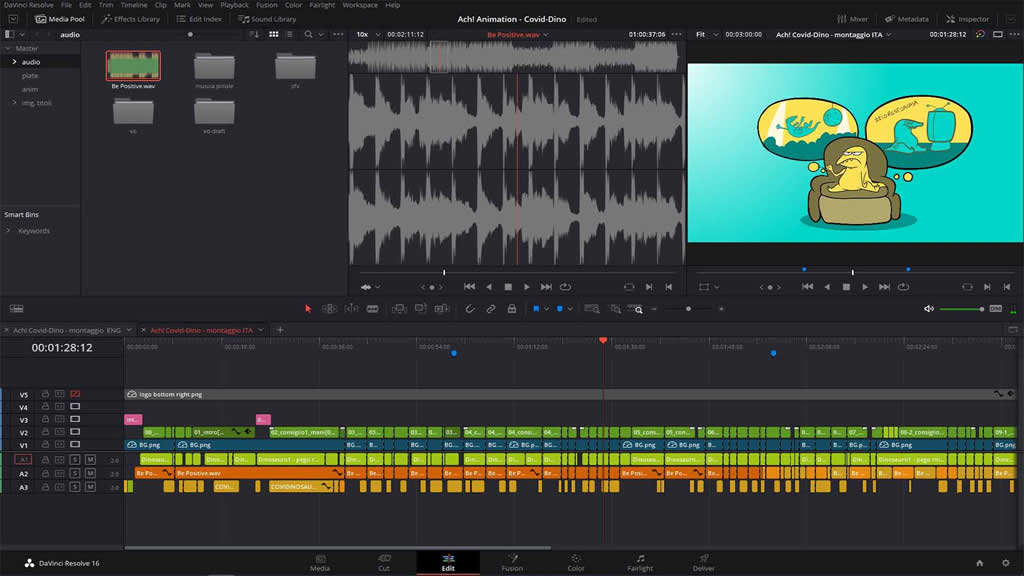Expand Keywords under Smart Bins
The width and height of the screenshot is (1024, 576).
point(8,231)
